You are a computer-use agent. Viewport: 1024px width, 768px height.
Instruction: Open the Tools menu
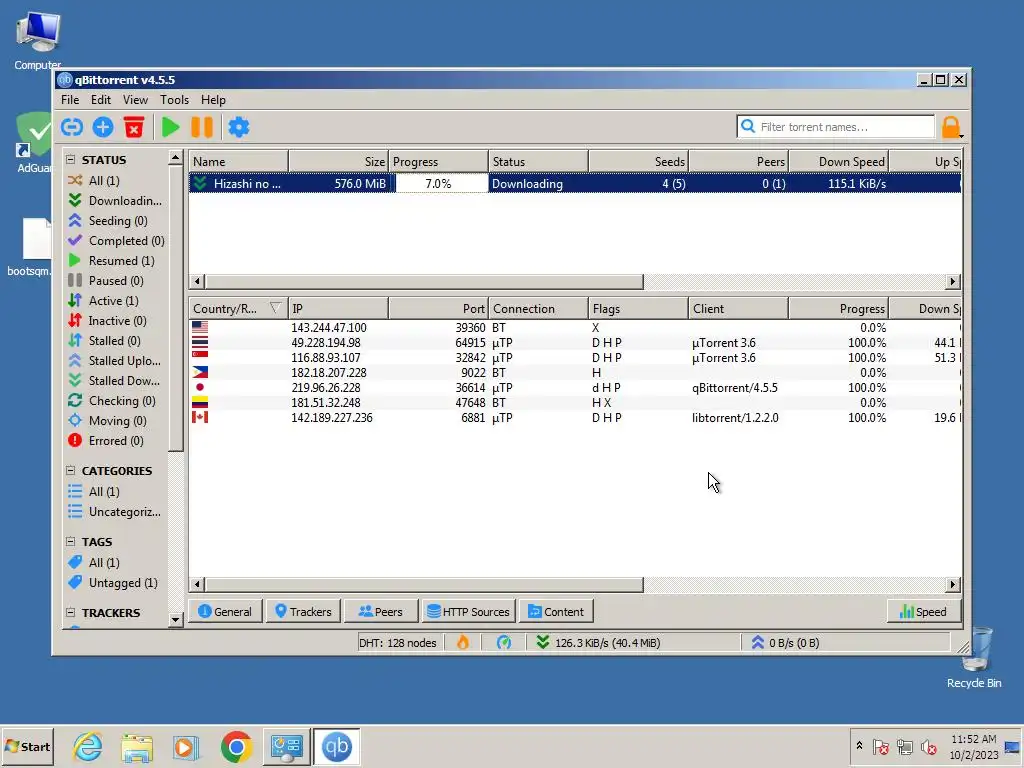174,100
